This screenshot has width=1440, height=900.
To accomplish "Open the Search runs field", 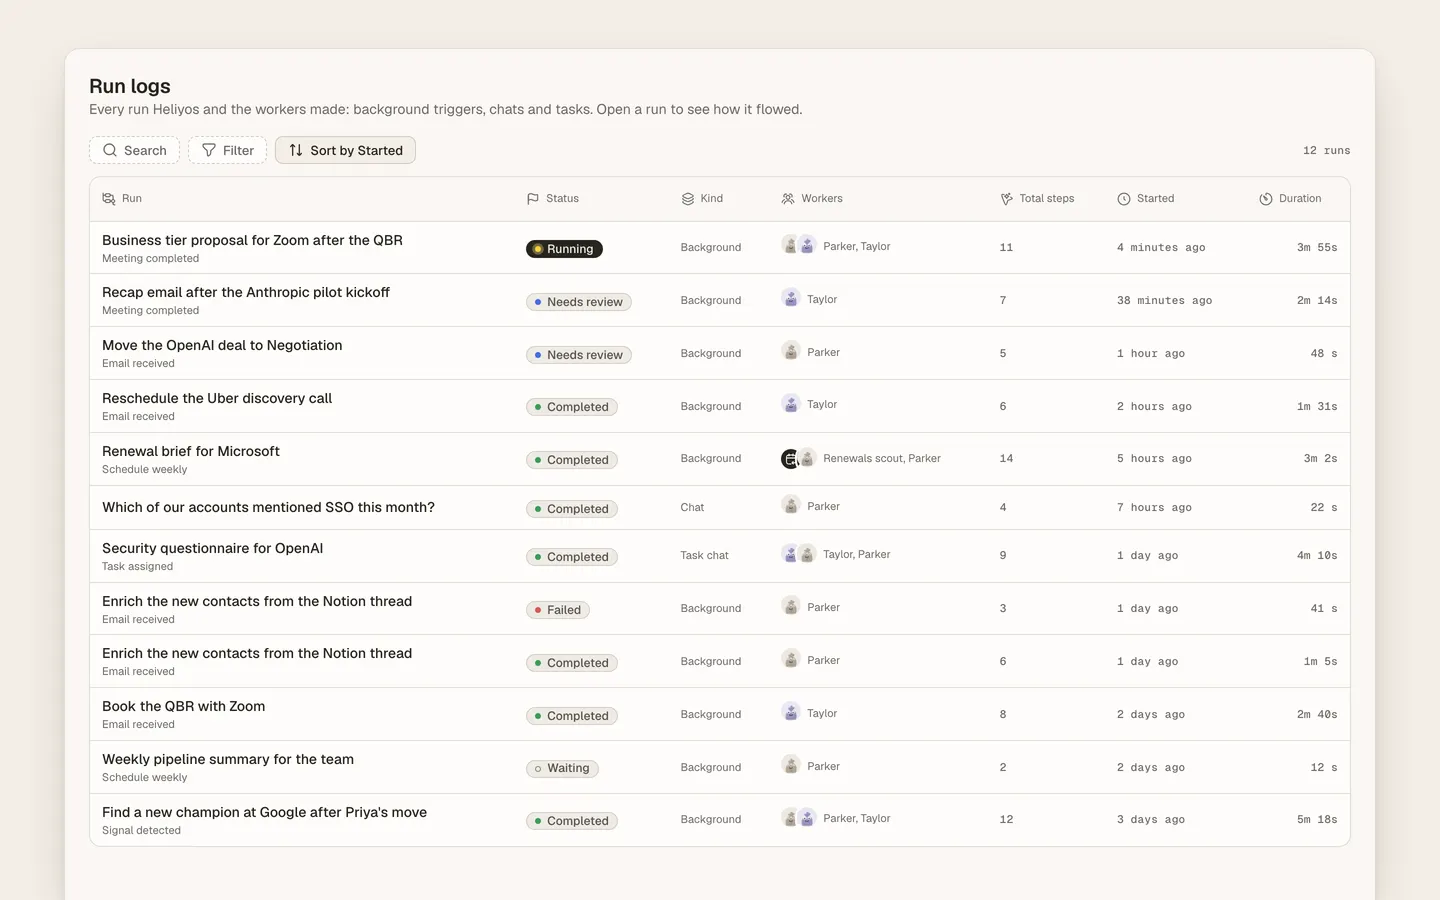I will click(x=134, y=150).
